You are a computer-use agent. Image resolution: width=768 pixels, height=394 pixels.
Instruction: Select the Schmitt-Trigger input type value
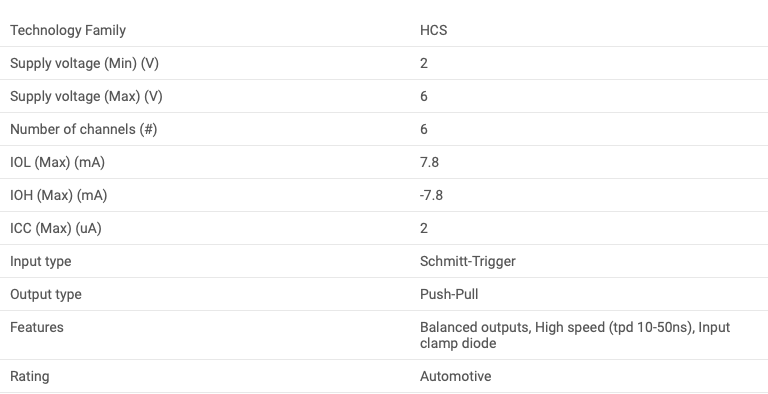click(468, 262)
